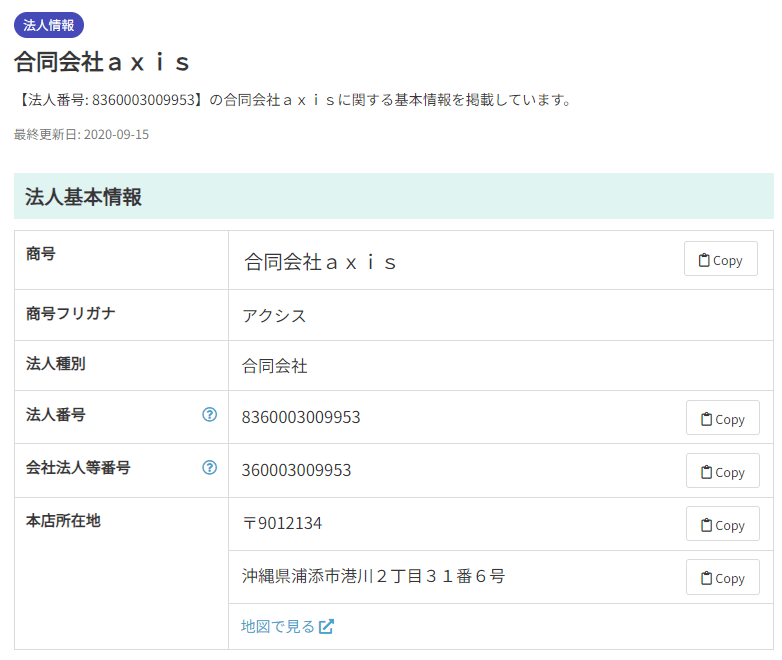Click the 8360003009953 number in the table

301,417
